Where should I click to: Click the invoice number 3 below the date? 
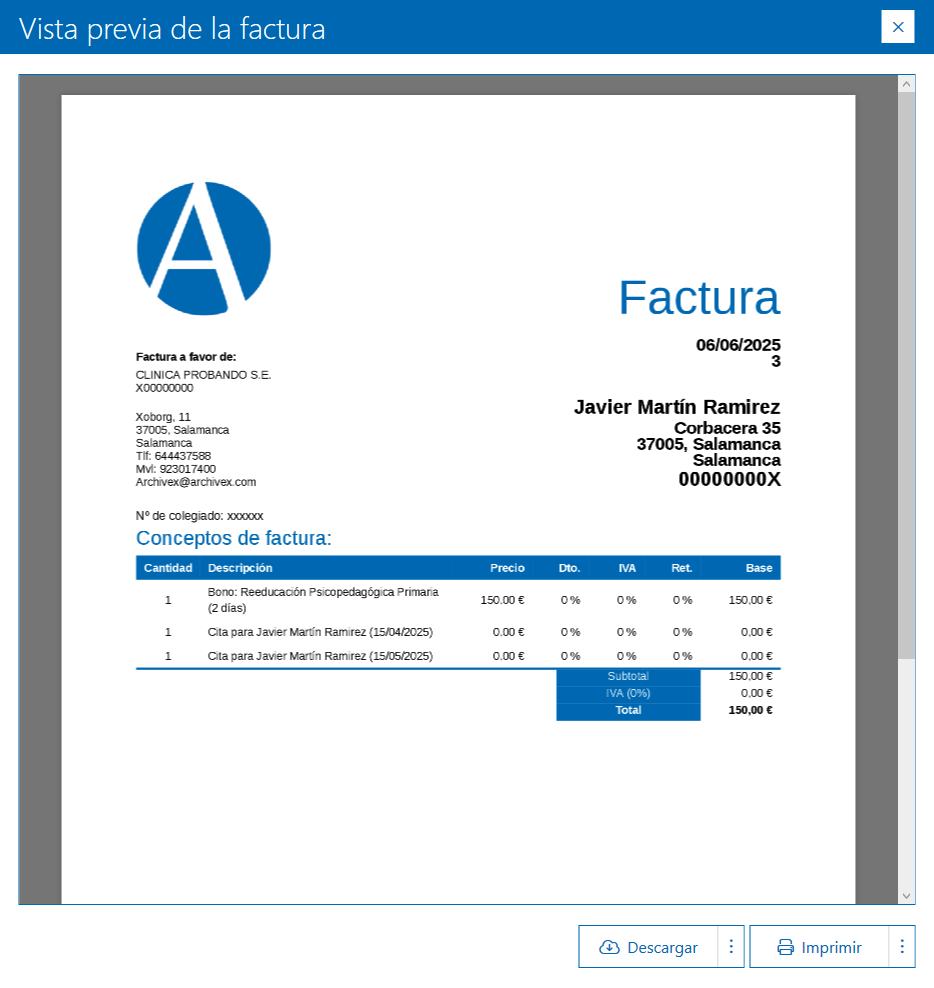pos(776,360)
